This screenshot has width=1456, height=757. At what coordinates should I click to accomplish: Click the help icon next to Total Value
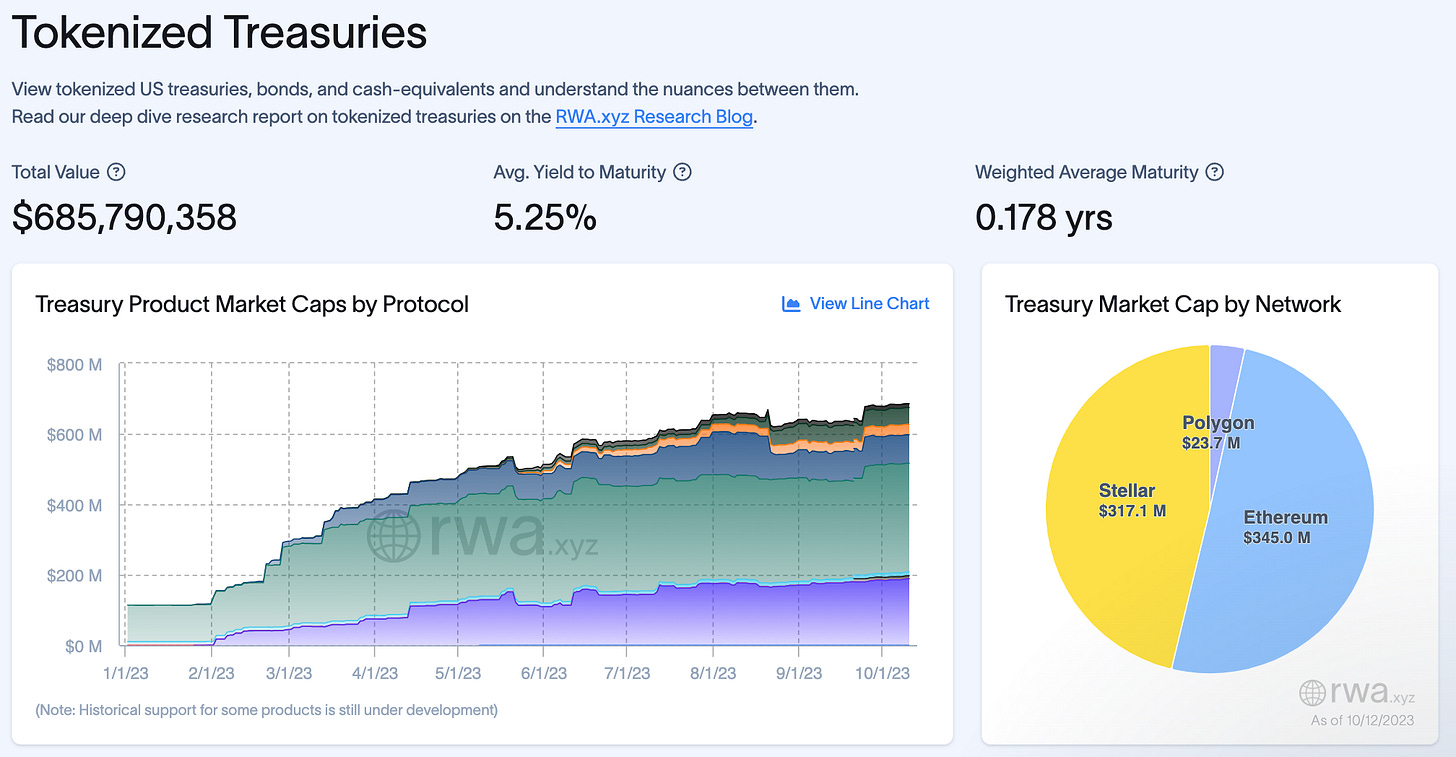coord(116,172)
